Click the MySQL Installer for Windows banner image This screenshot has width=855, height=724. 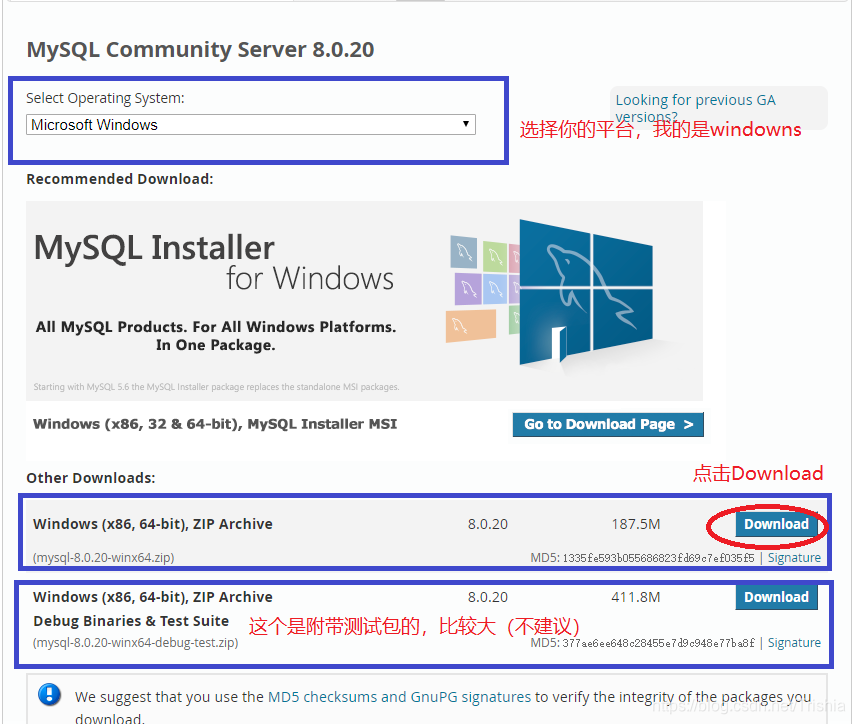coord(364,301)
